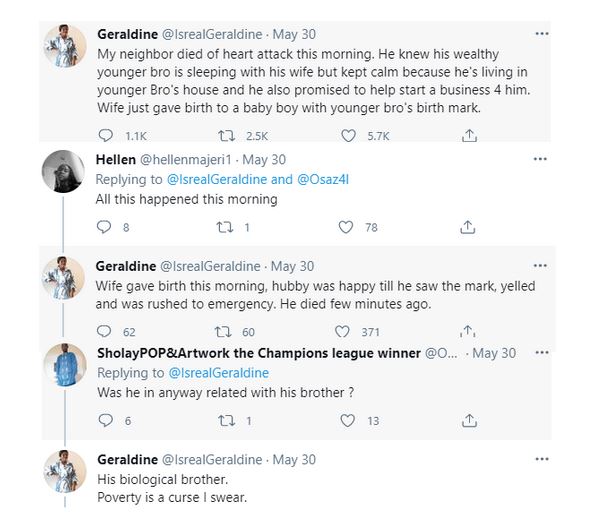
Task: Reply to Hellen's tweet
Action: pos(105,227)
